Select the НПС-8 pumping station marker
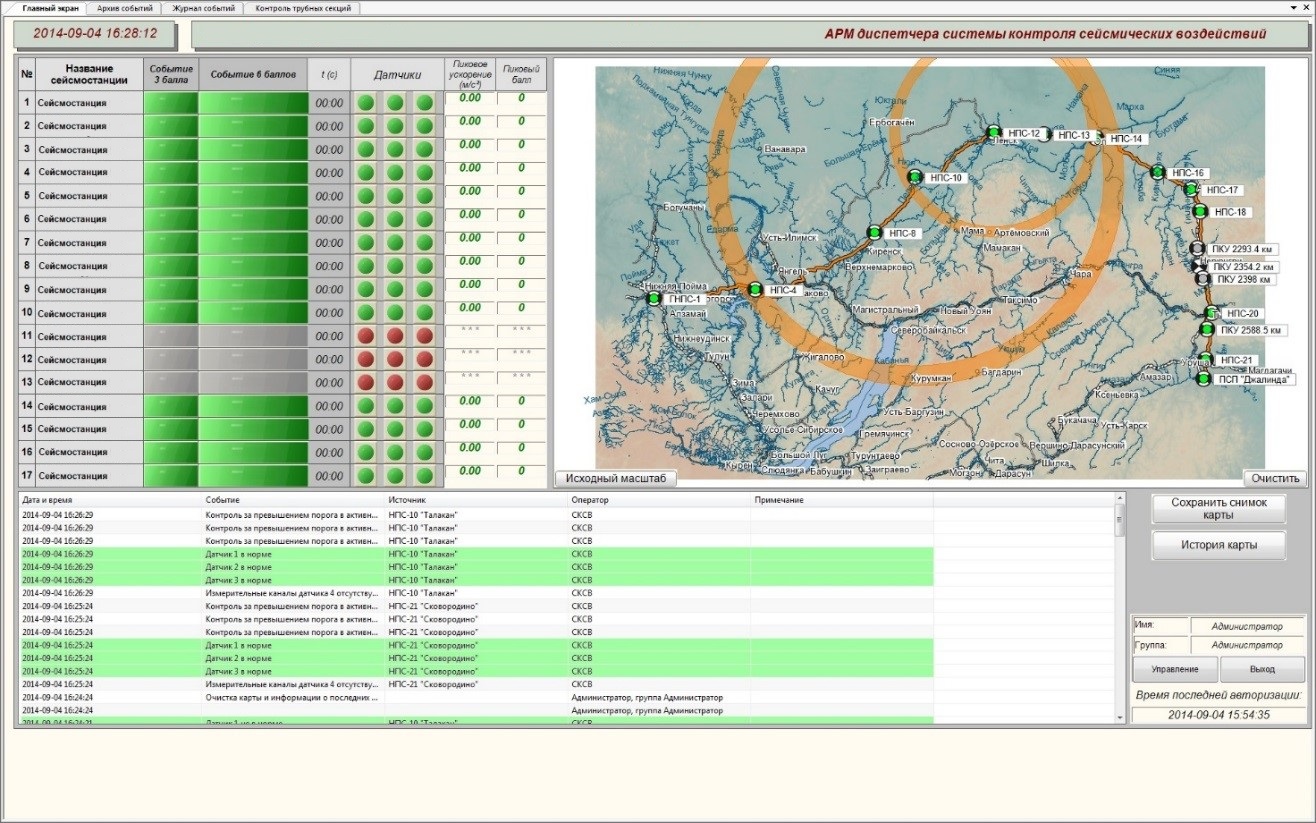Image resolution: width=1316 pixels, height=823 pixels. click(x=874, y=232)
